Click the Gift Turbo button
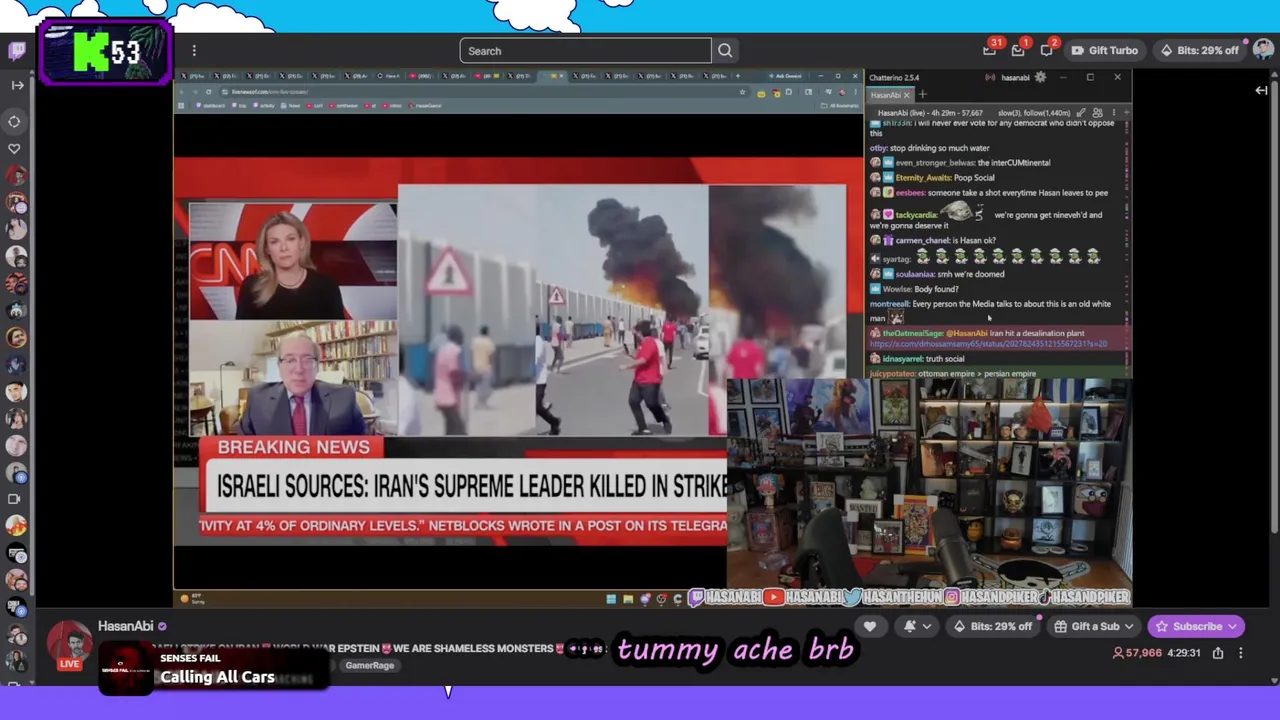Viewport: 1280px width, 720px height. click(1104, 50)
